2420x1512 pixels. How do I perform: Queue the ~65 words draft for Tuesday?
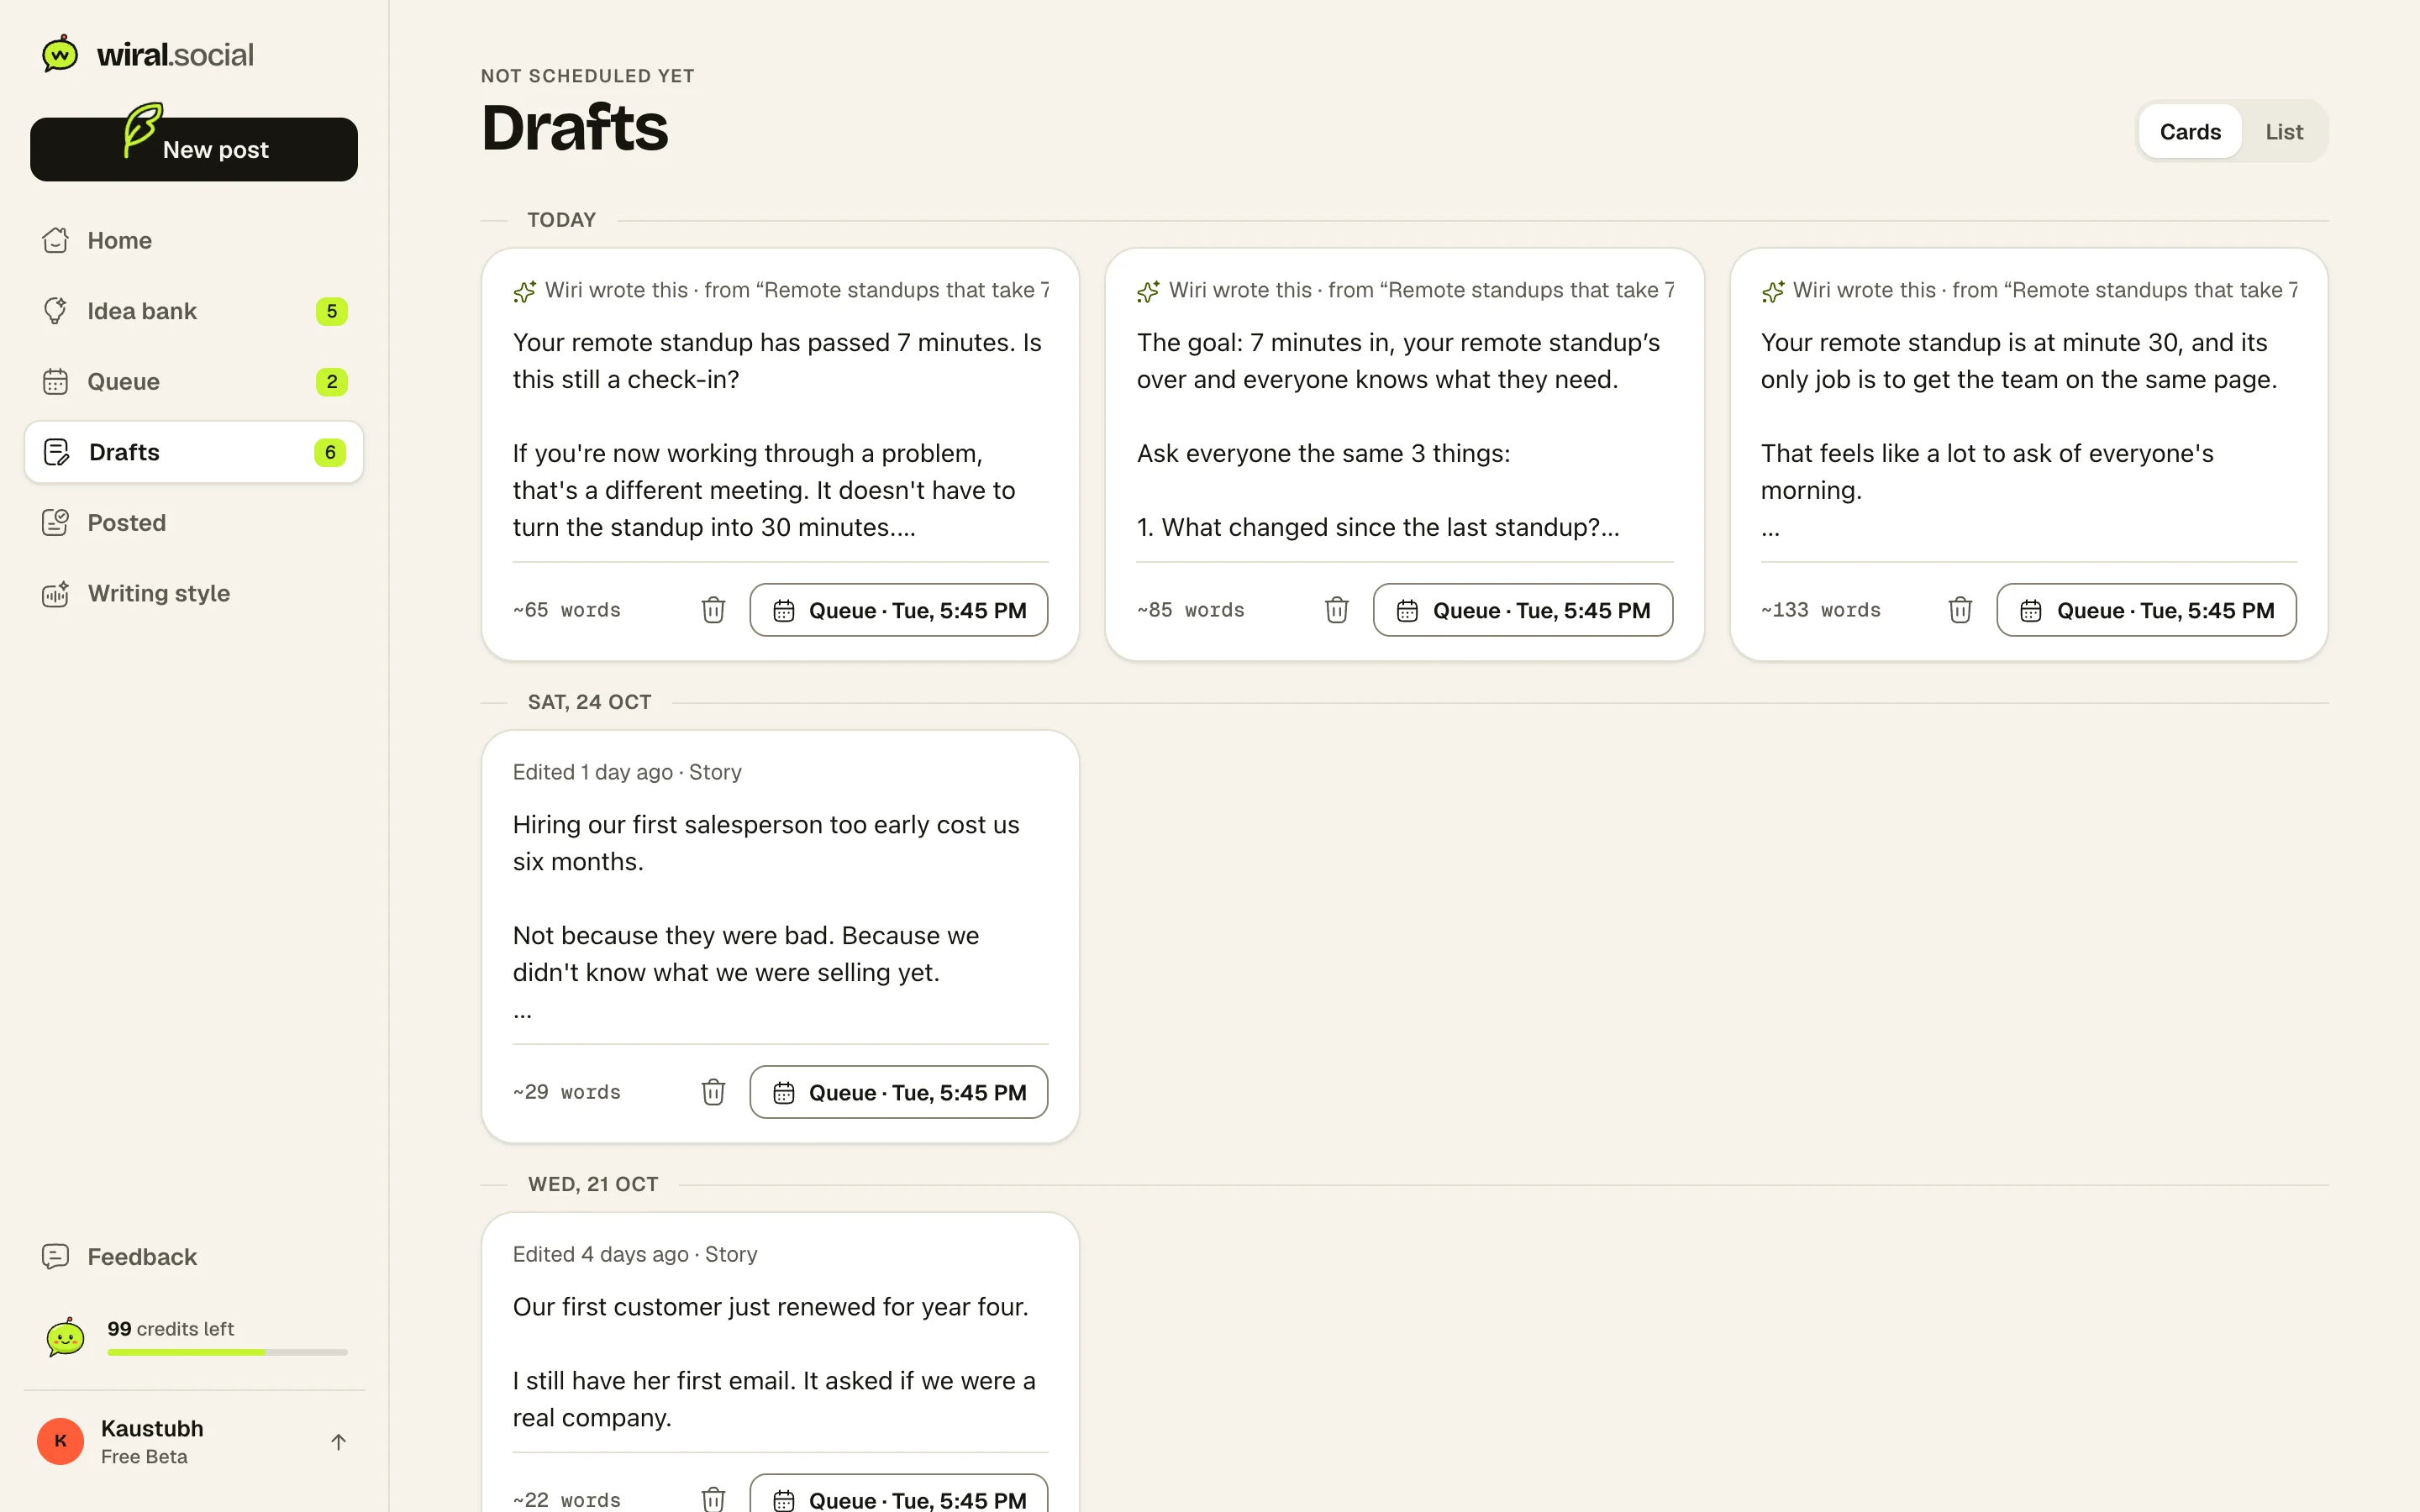pos(899,610)
